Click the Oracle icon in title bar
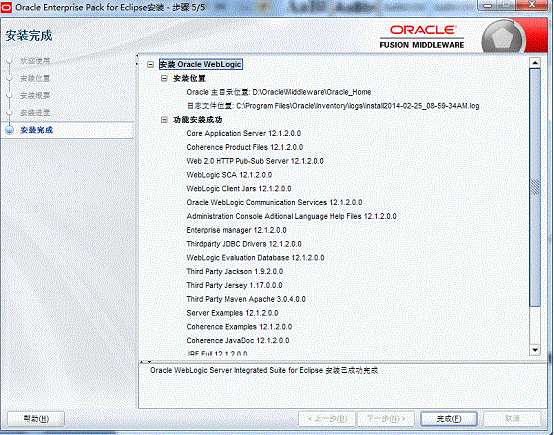 [6, 7]
